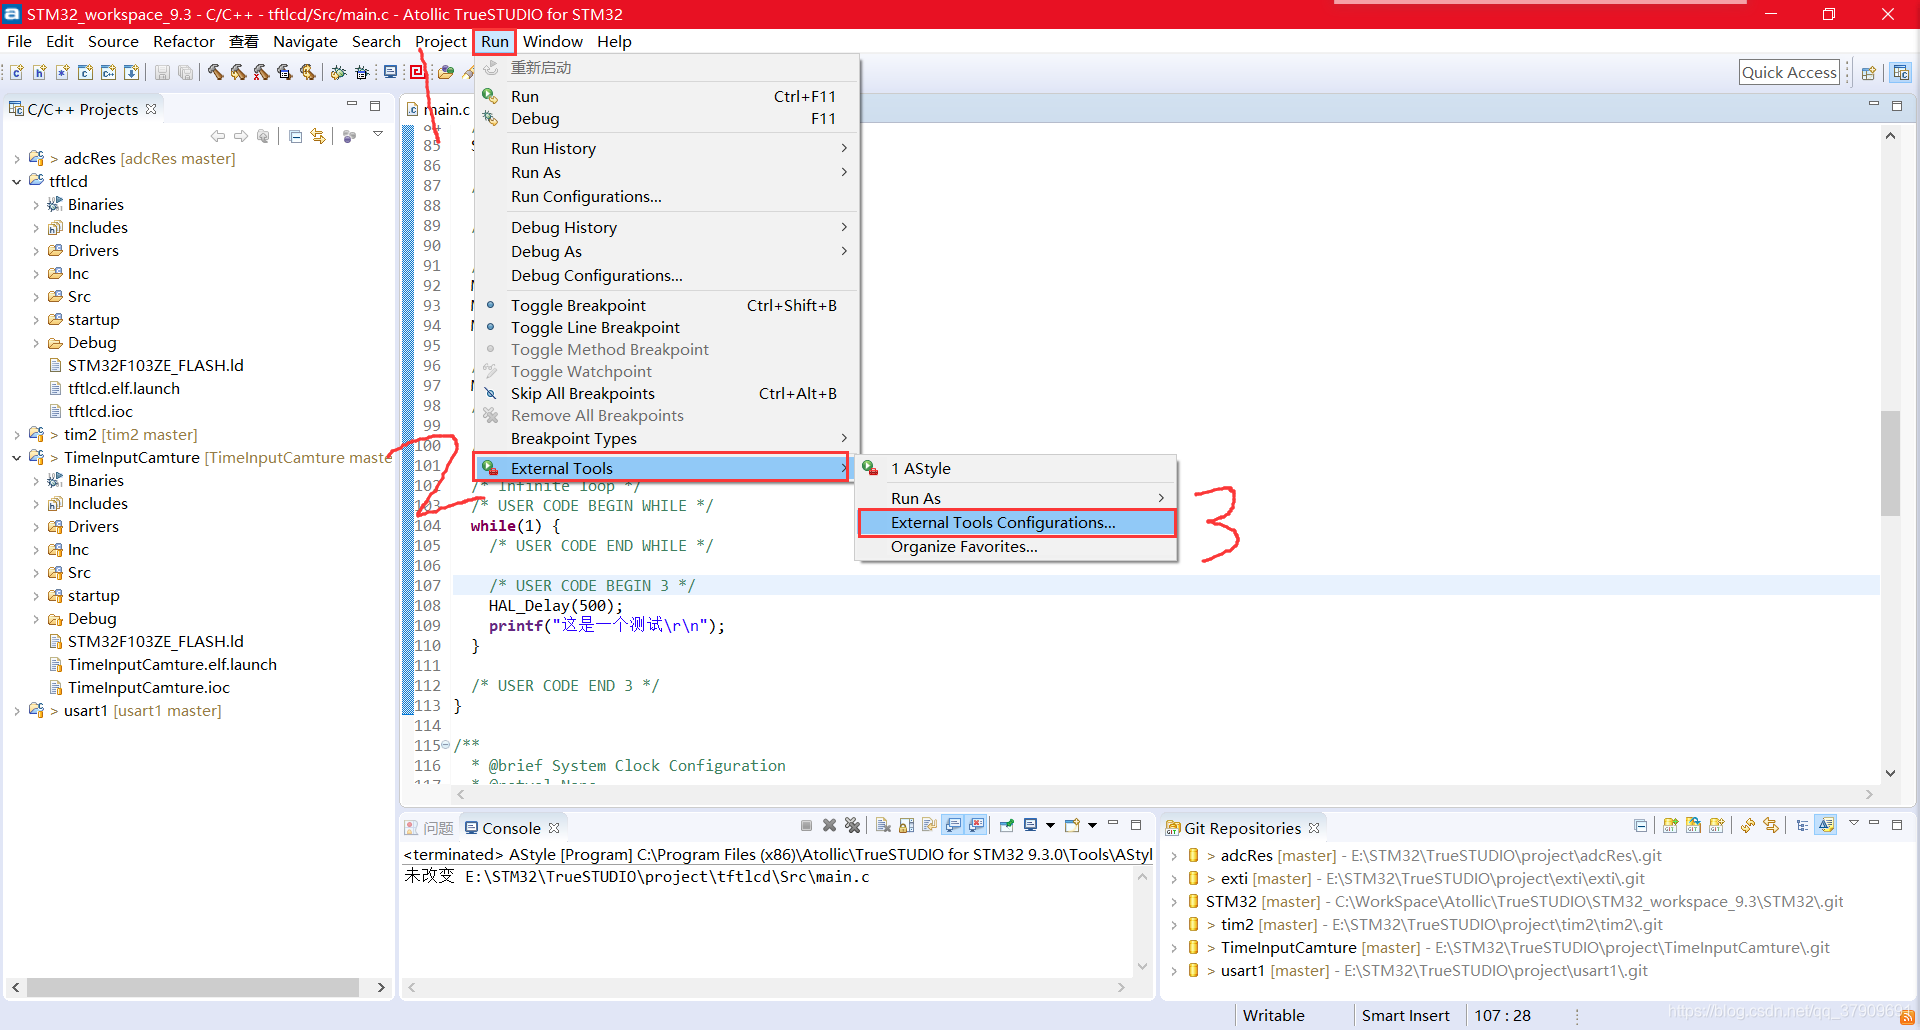Toggle the highlighted Git Repositories toolbar button
This screenshot has width=1920, height=1030.
[1826, 825]
